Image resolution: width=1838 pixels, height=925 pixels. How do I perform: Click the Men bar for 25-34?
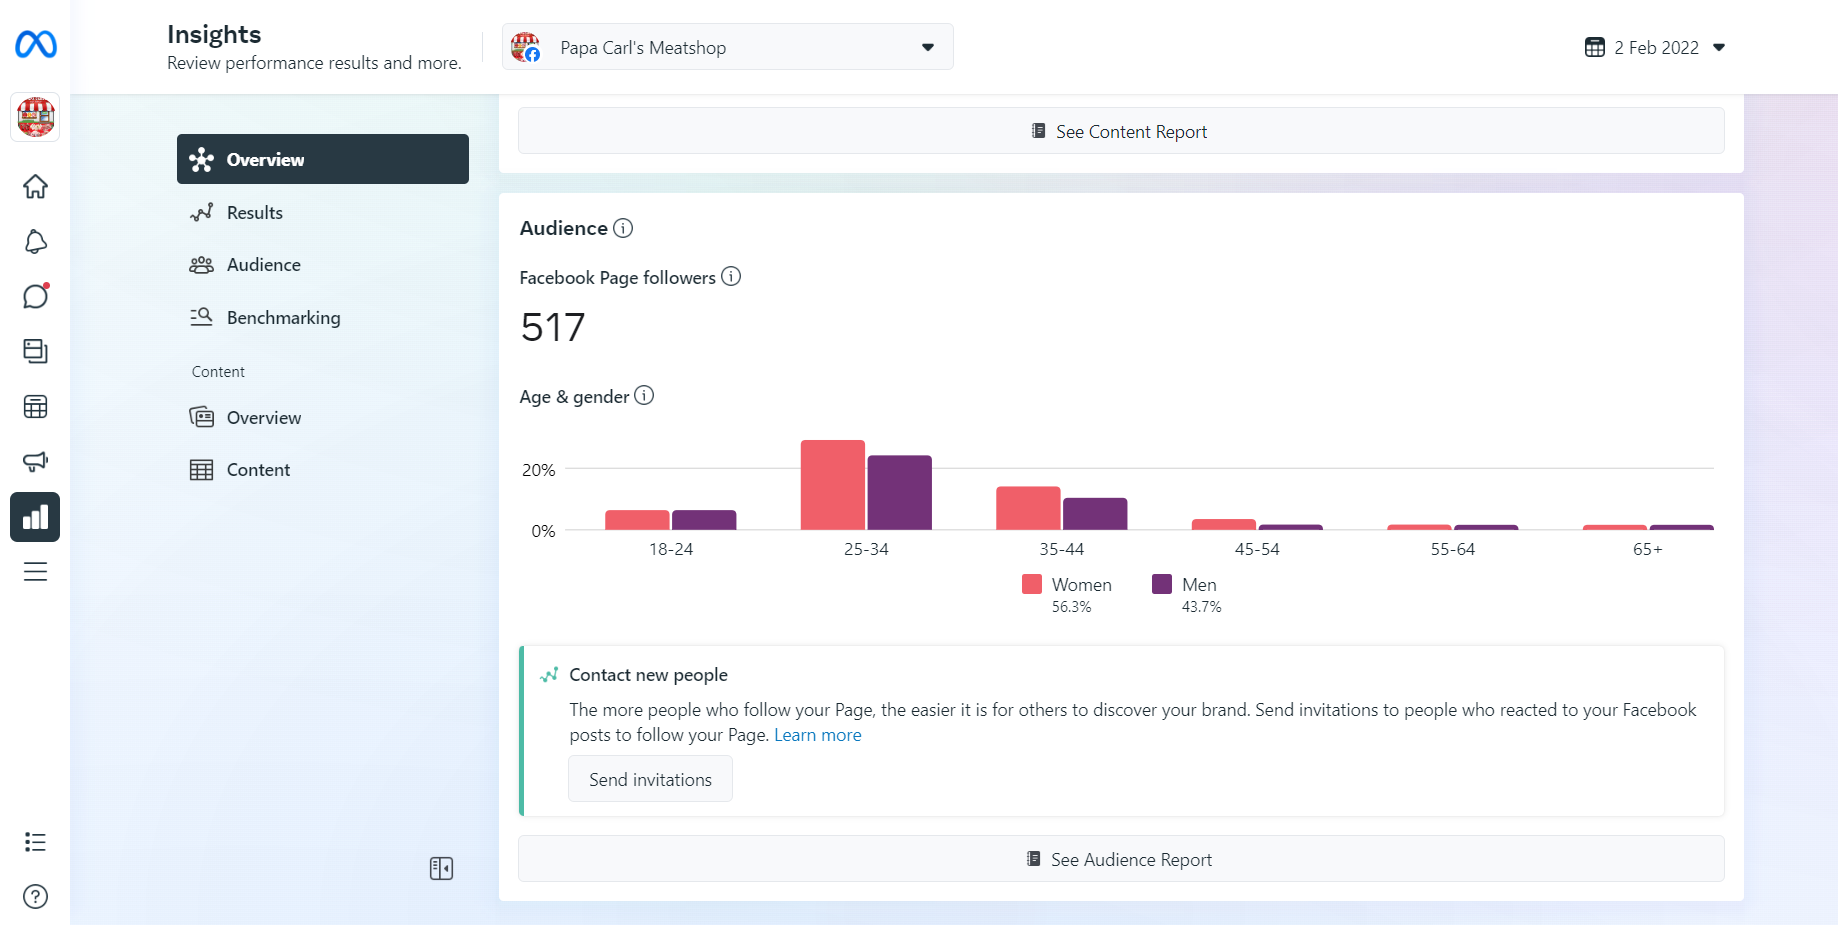900,493
